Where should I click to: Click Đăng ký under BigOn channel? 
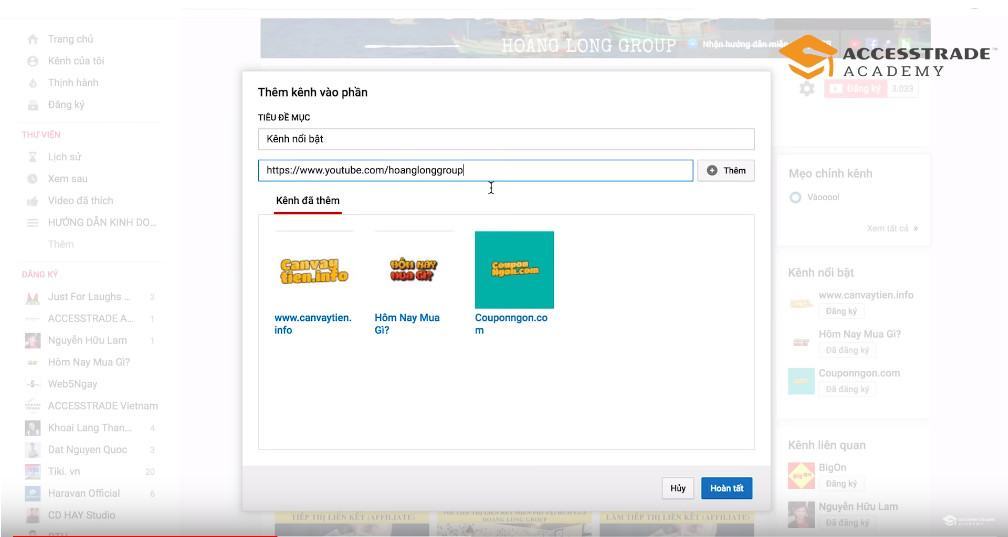841,484
